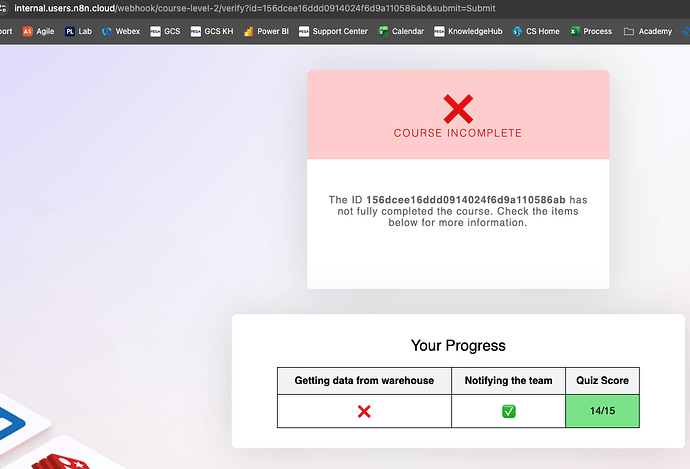Screen dimensions: 690x469
Task: Click the Agile bookmark orange icon
Action: (28, 31)
